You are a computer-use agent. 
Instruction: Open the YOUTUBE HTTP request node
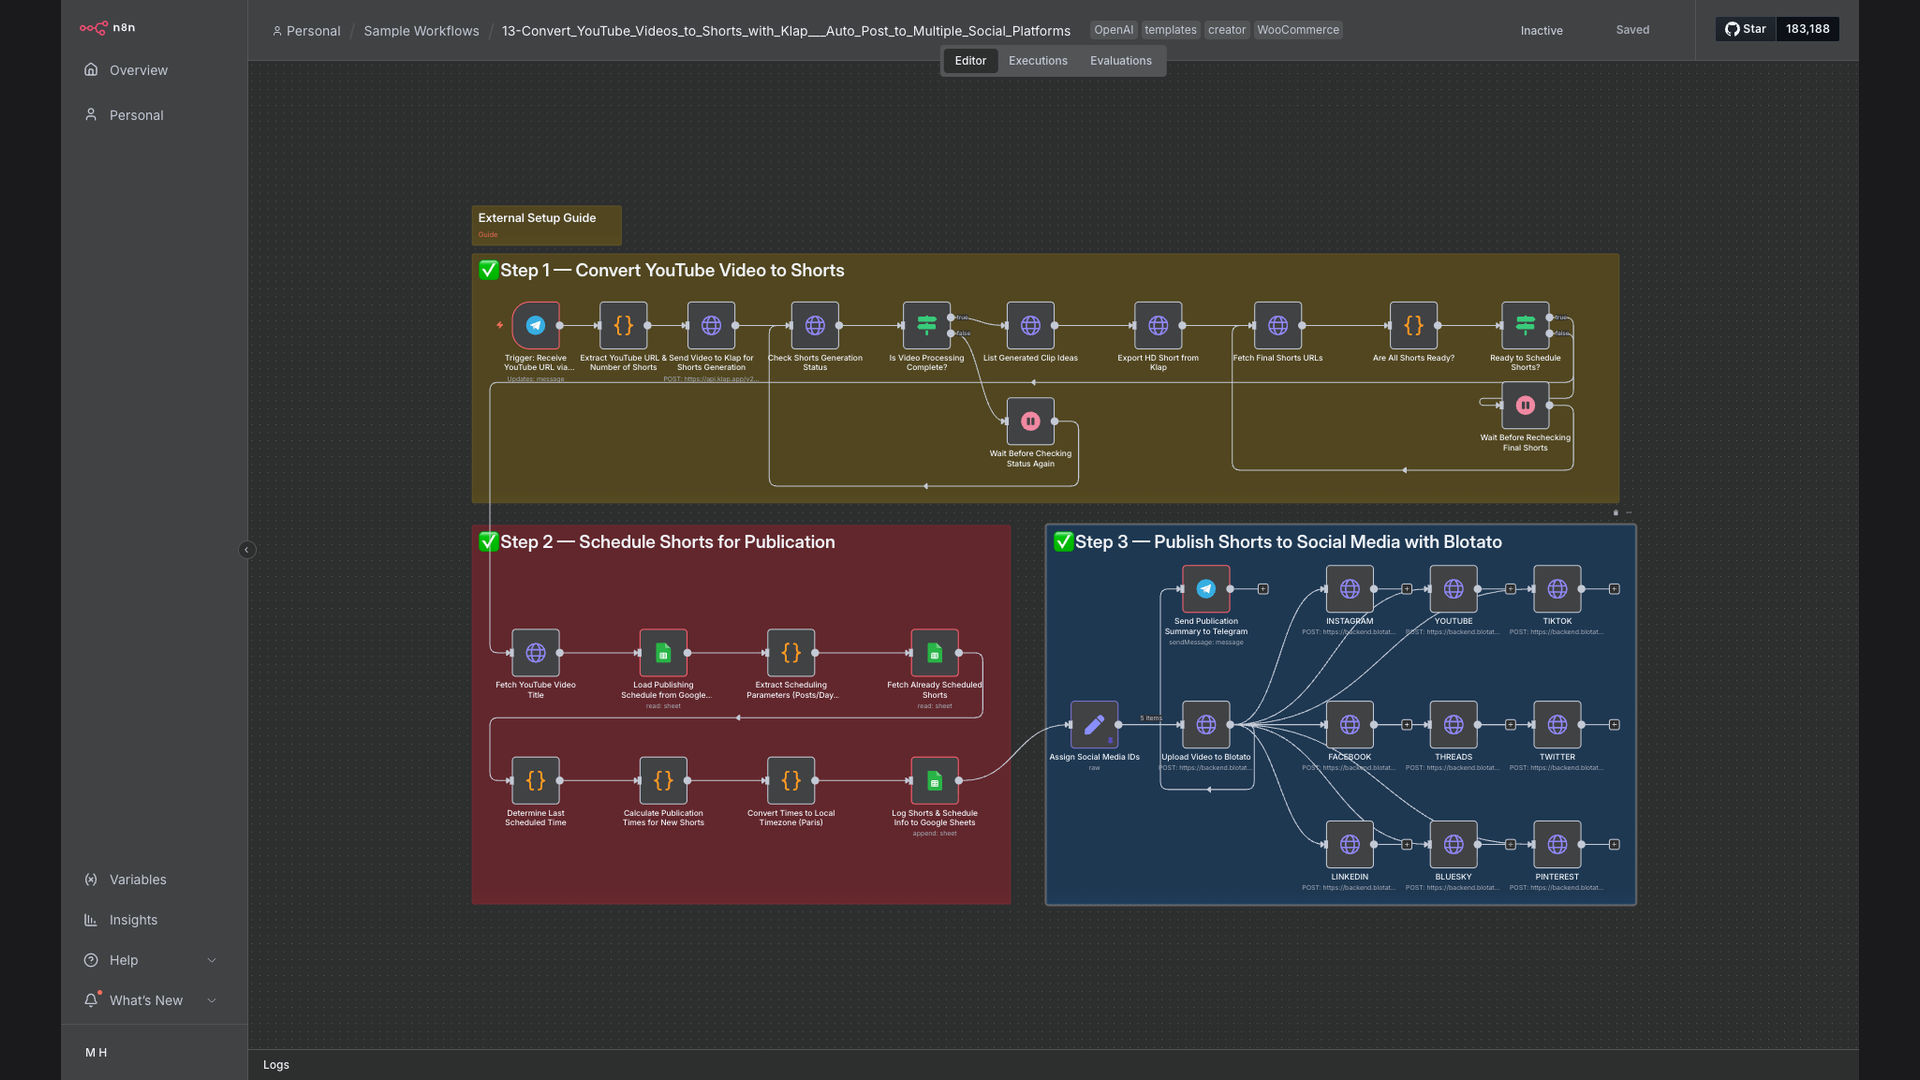pyautogui.click(x=1454, y=589)
